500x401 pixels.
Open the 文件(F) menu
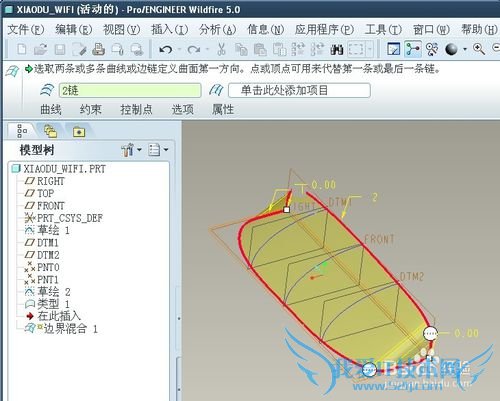click(26, 30)
